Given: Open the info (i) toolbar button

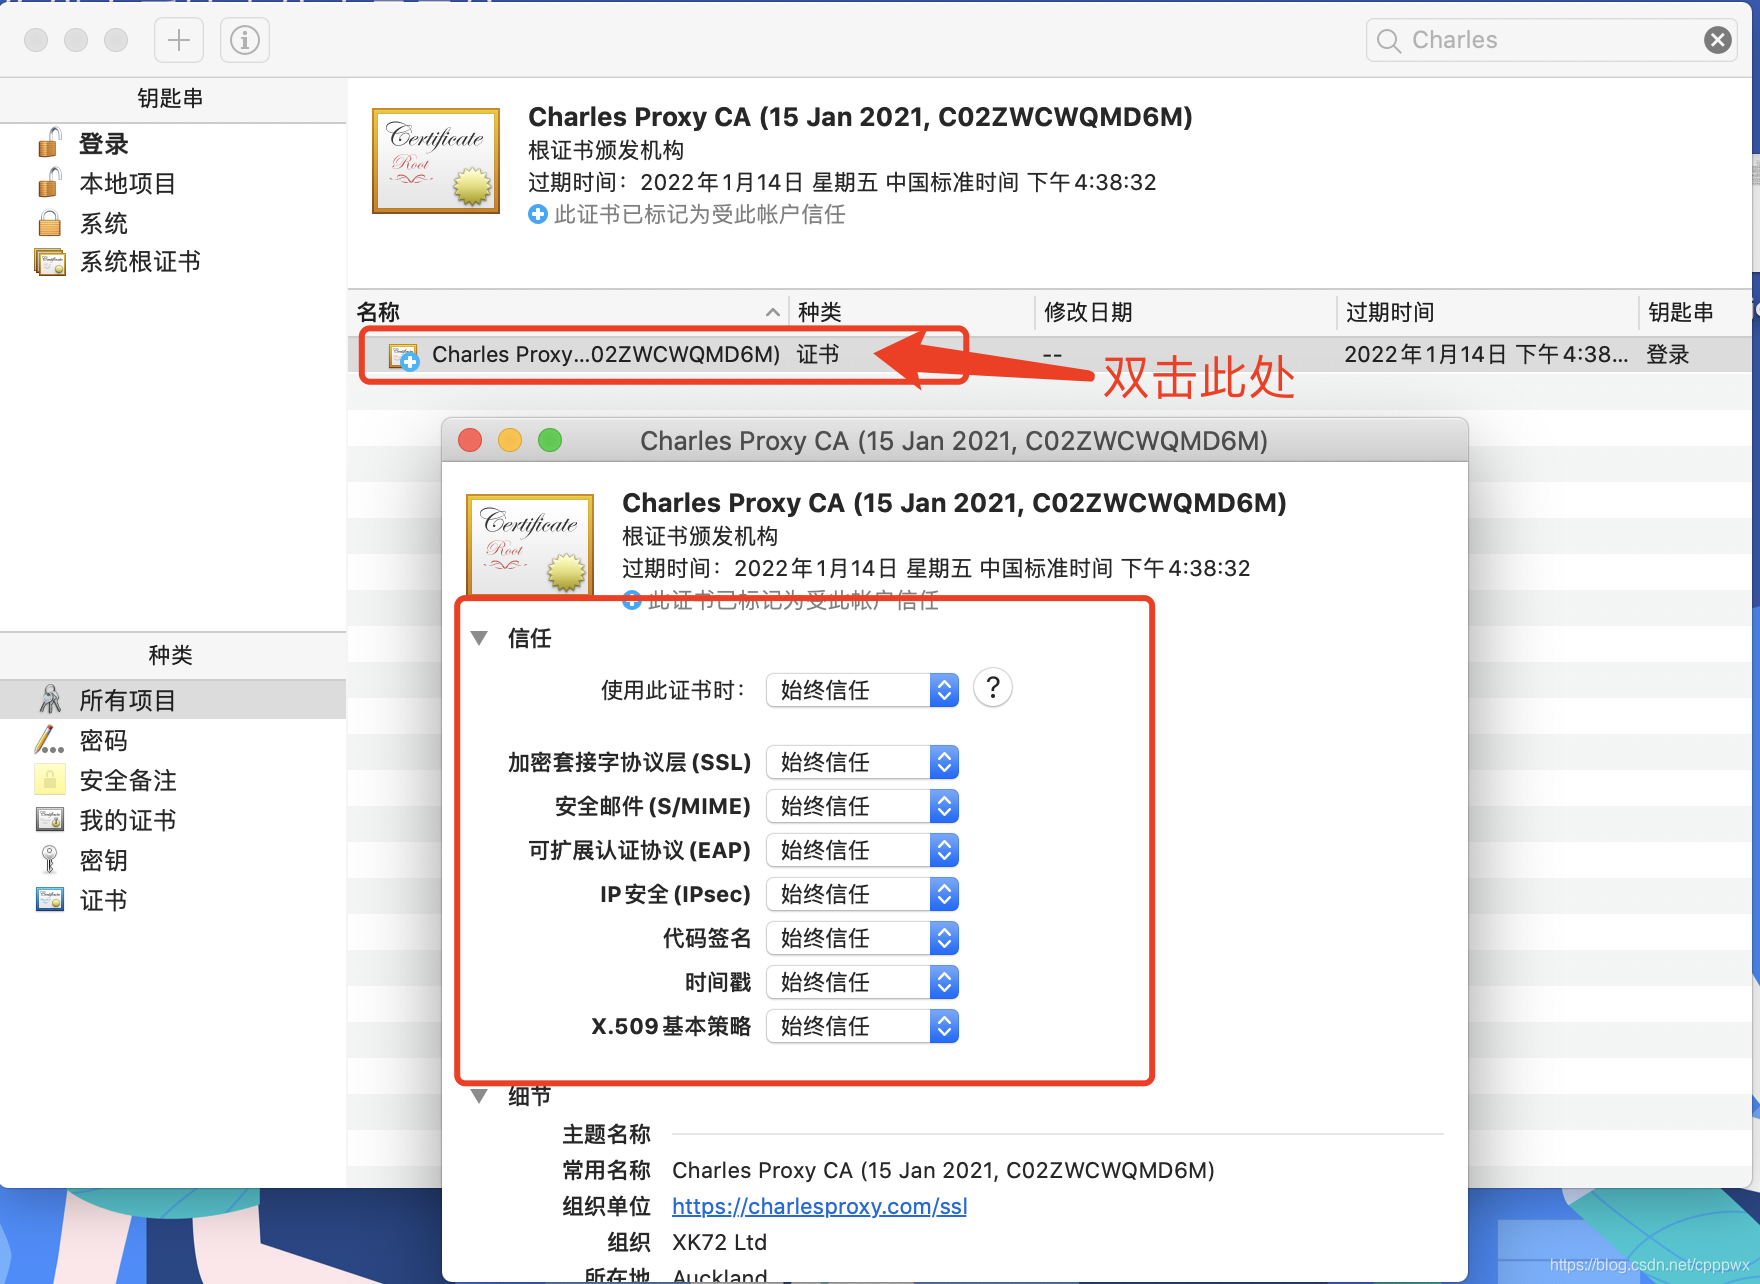Looking at the screenshot, I should pyautogui.click(x=245, y=40).
